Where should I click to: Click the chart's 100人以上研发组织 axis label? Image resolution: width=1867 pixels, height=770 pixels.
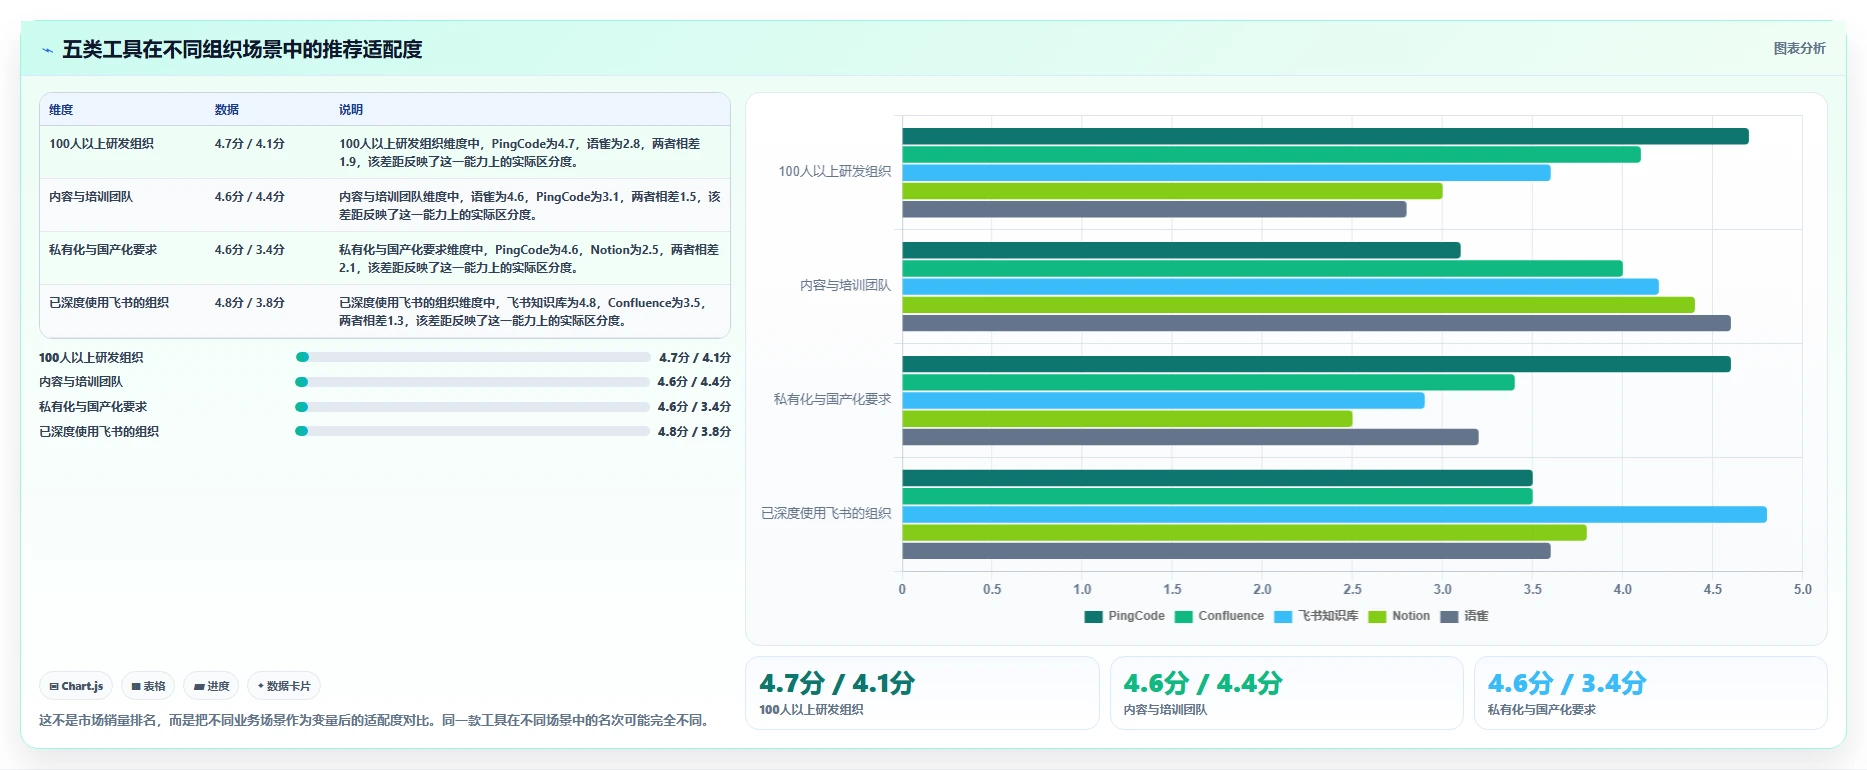click(x=835, y=172)
